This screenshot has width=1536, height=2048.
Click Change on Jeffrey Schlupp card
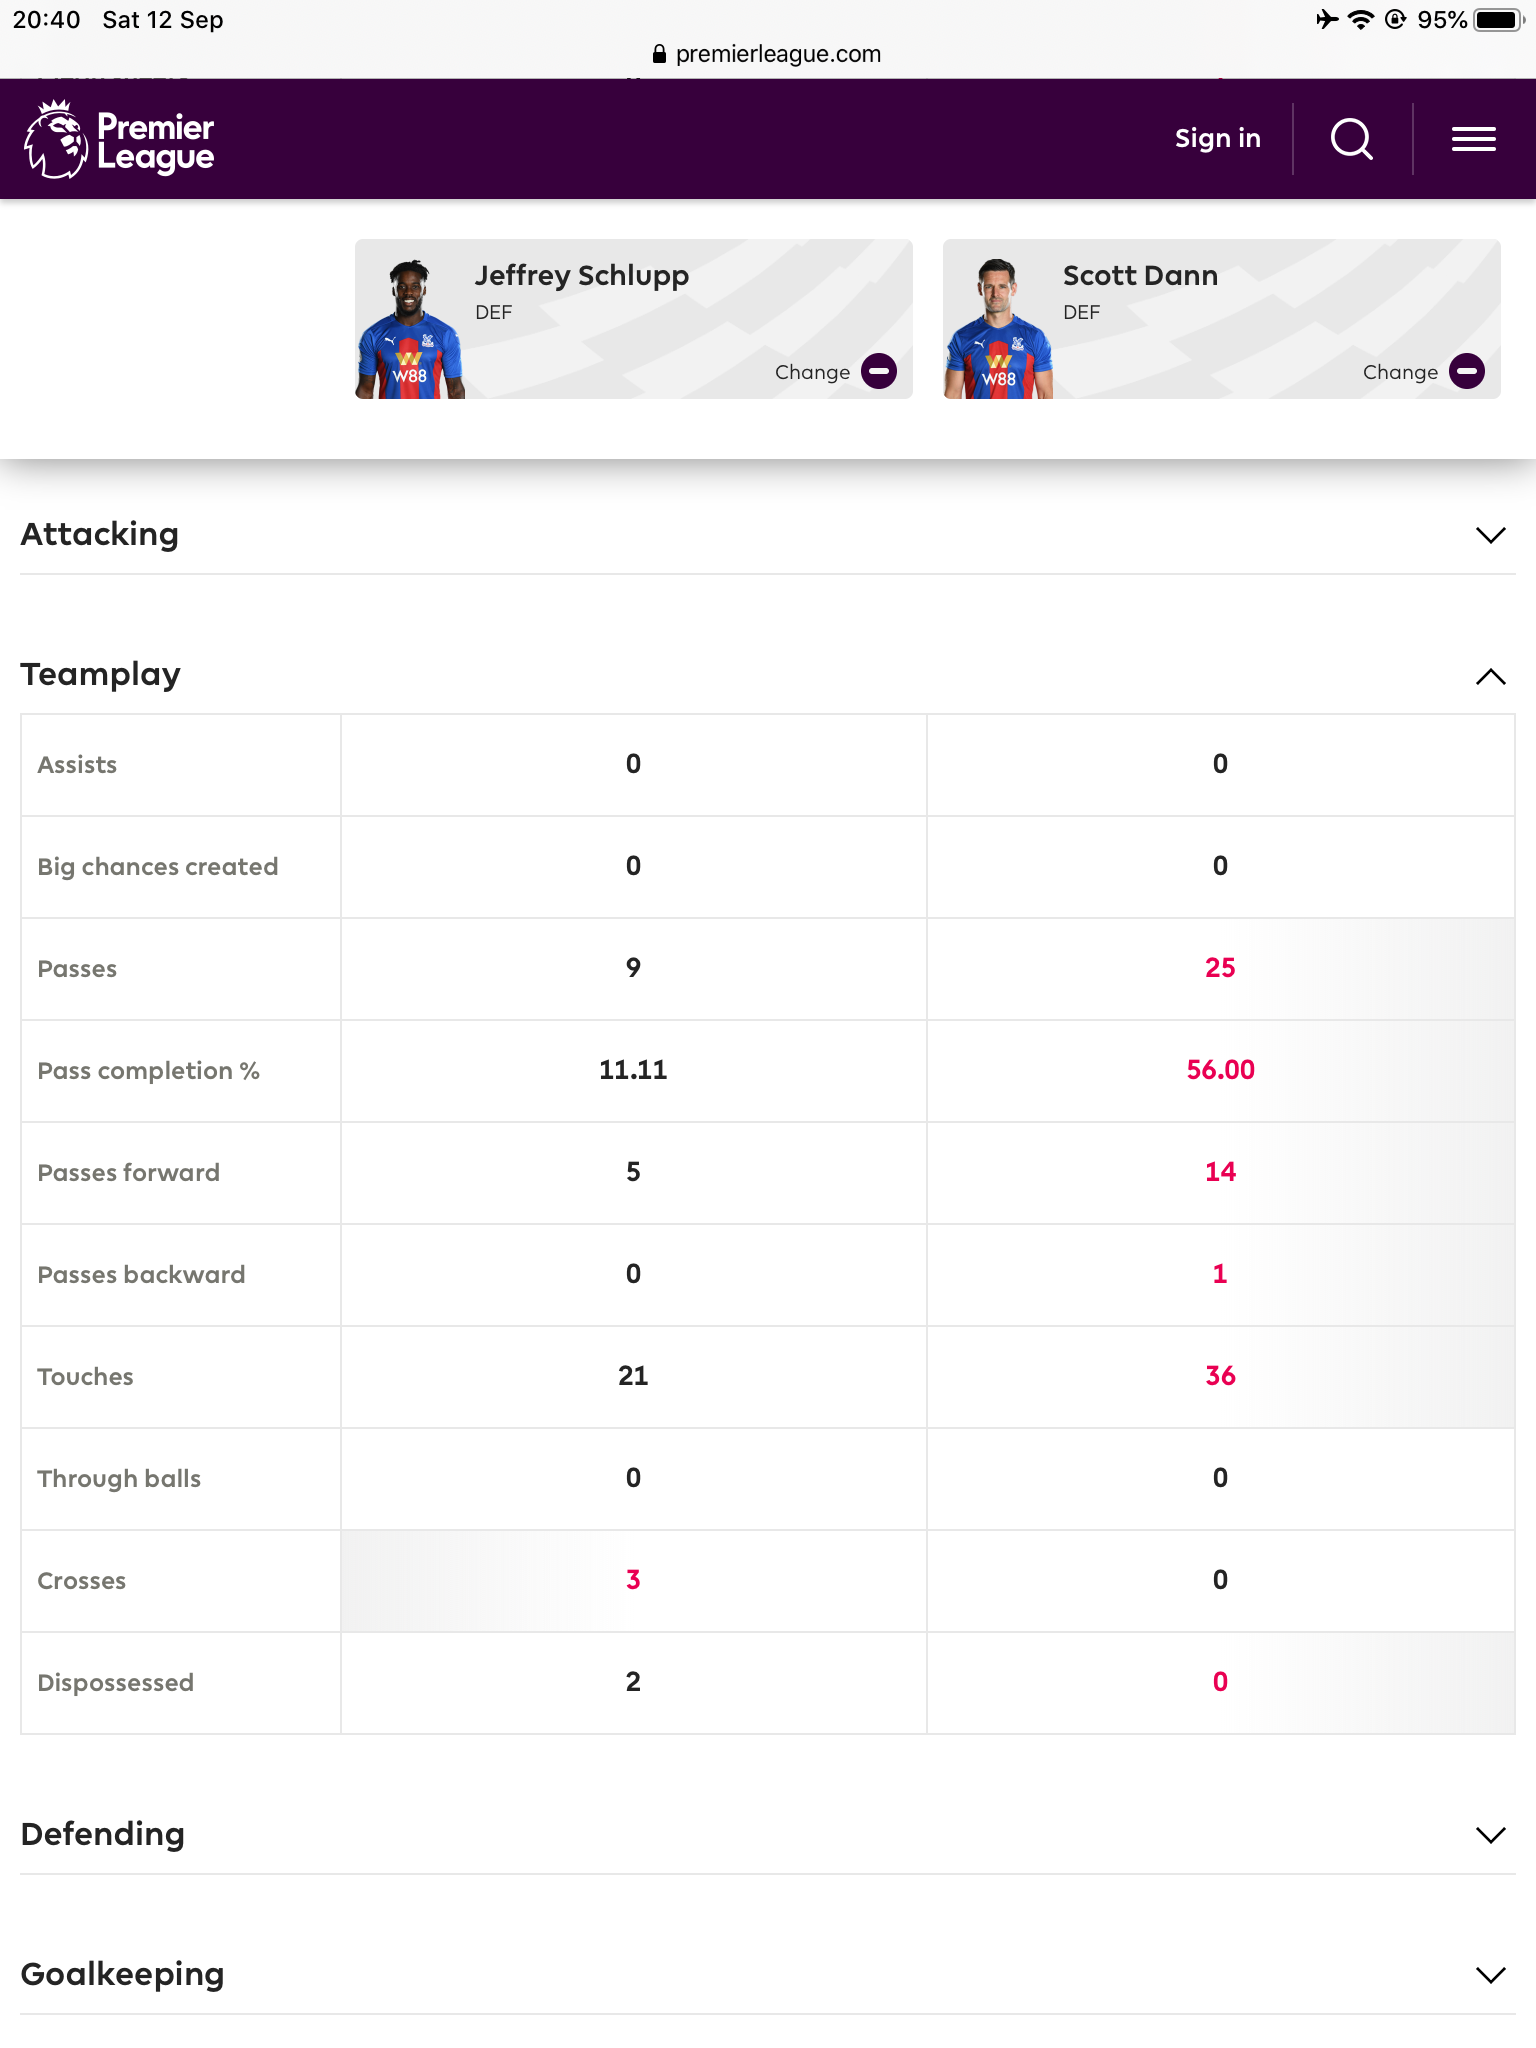click(812, 372)
